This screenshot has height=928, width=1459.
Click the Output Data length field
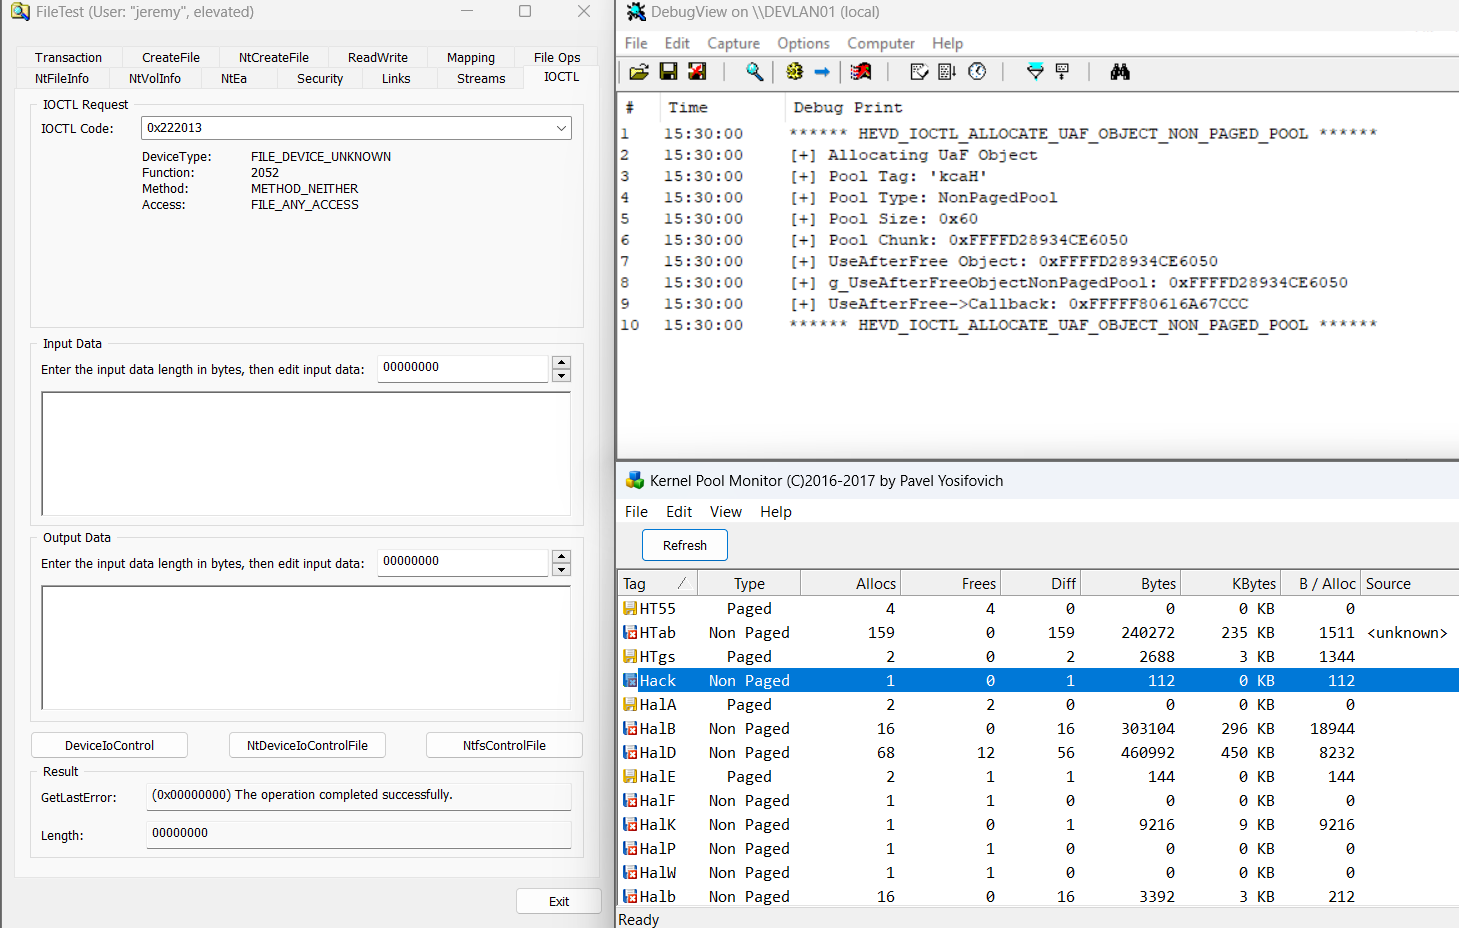464,562
